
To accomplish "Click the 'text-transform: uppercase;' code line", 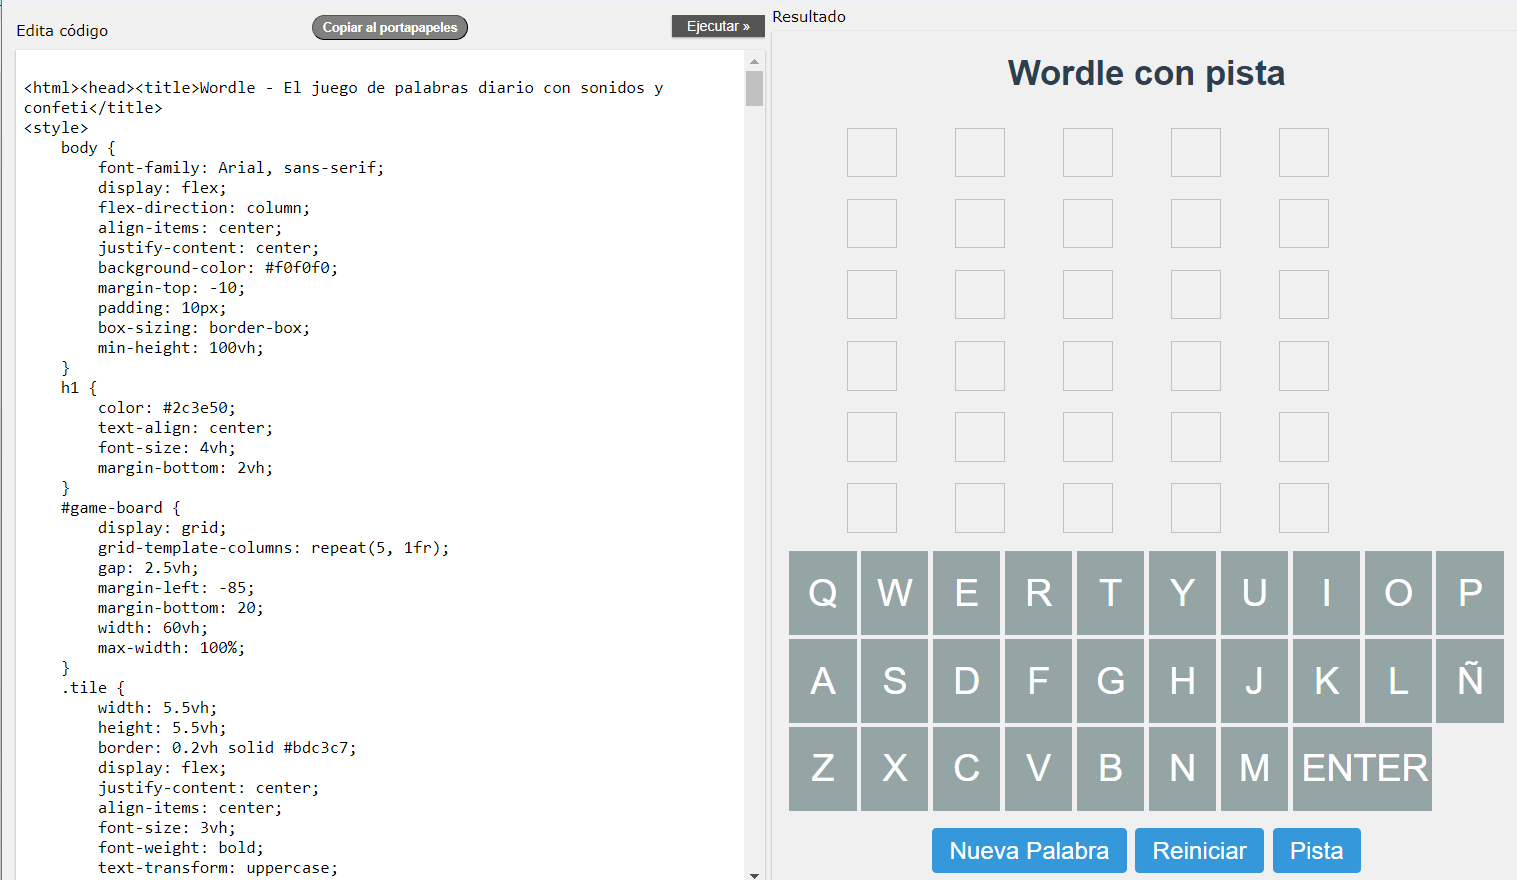I will (218, 868).
